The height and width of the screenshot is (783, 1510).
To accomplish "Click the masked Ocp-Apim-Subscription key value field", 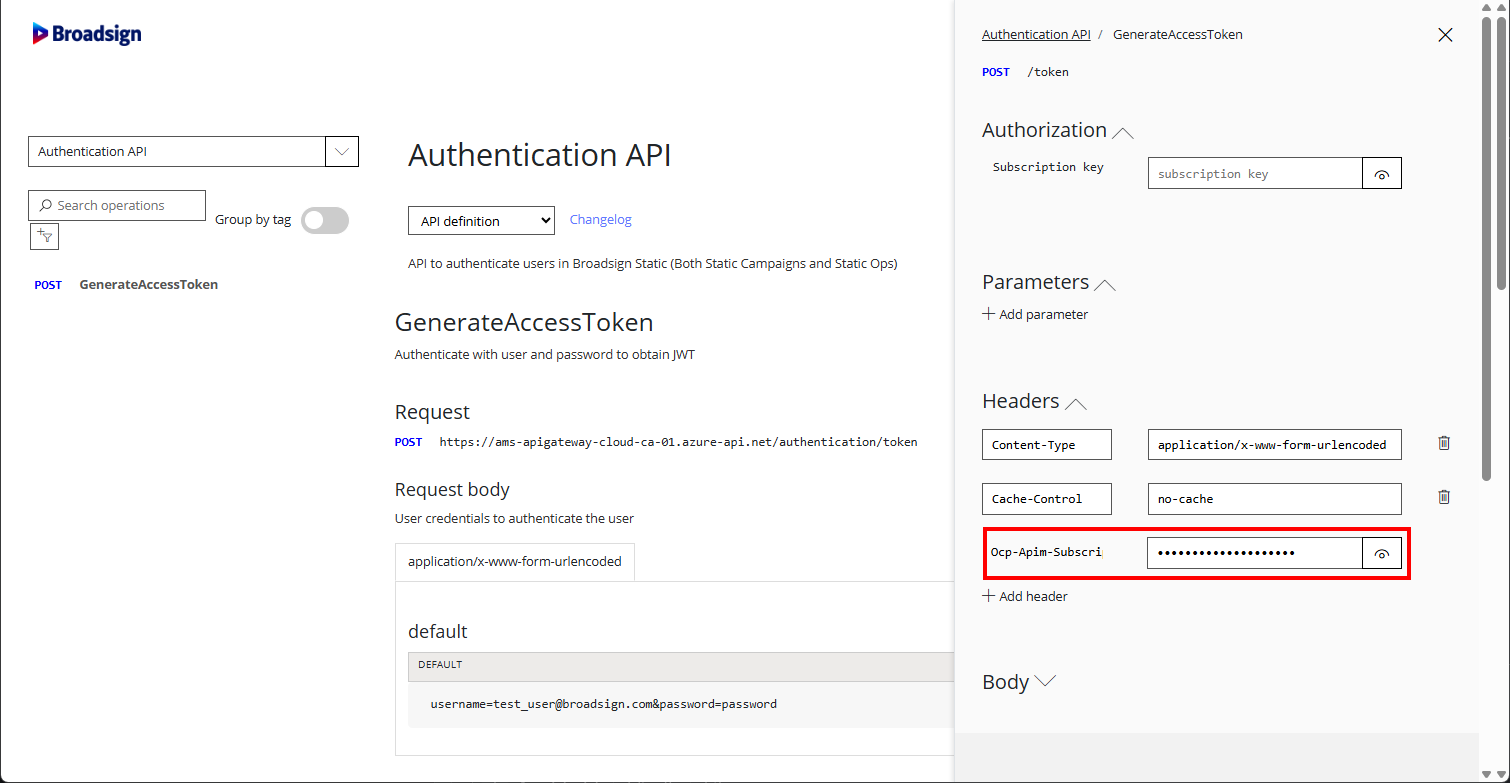I will pos(1255,553).
